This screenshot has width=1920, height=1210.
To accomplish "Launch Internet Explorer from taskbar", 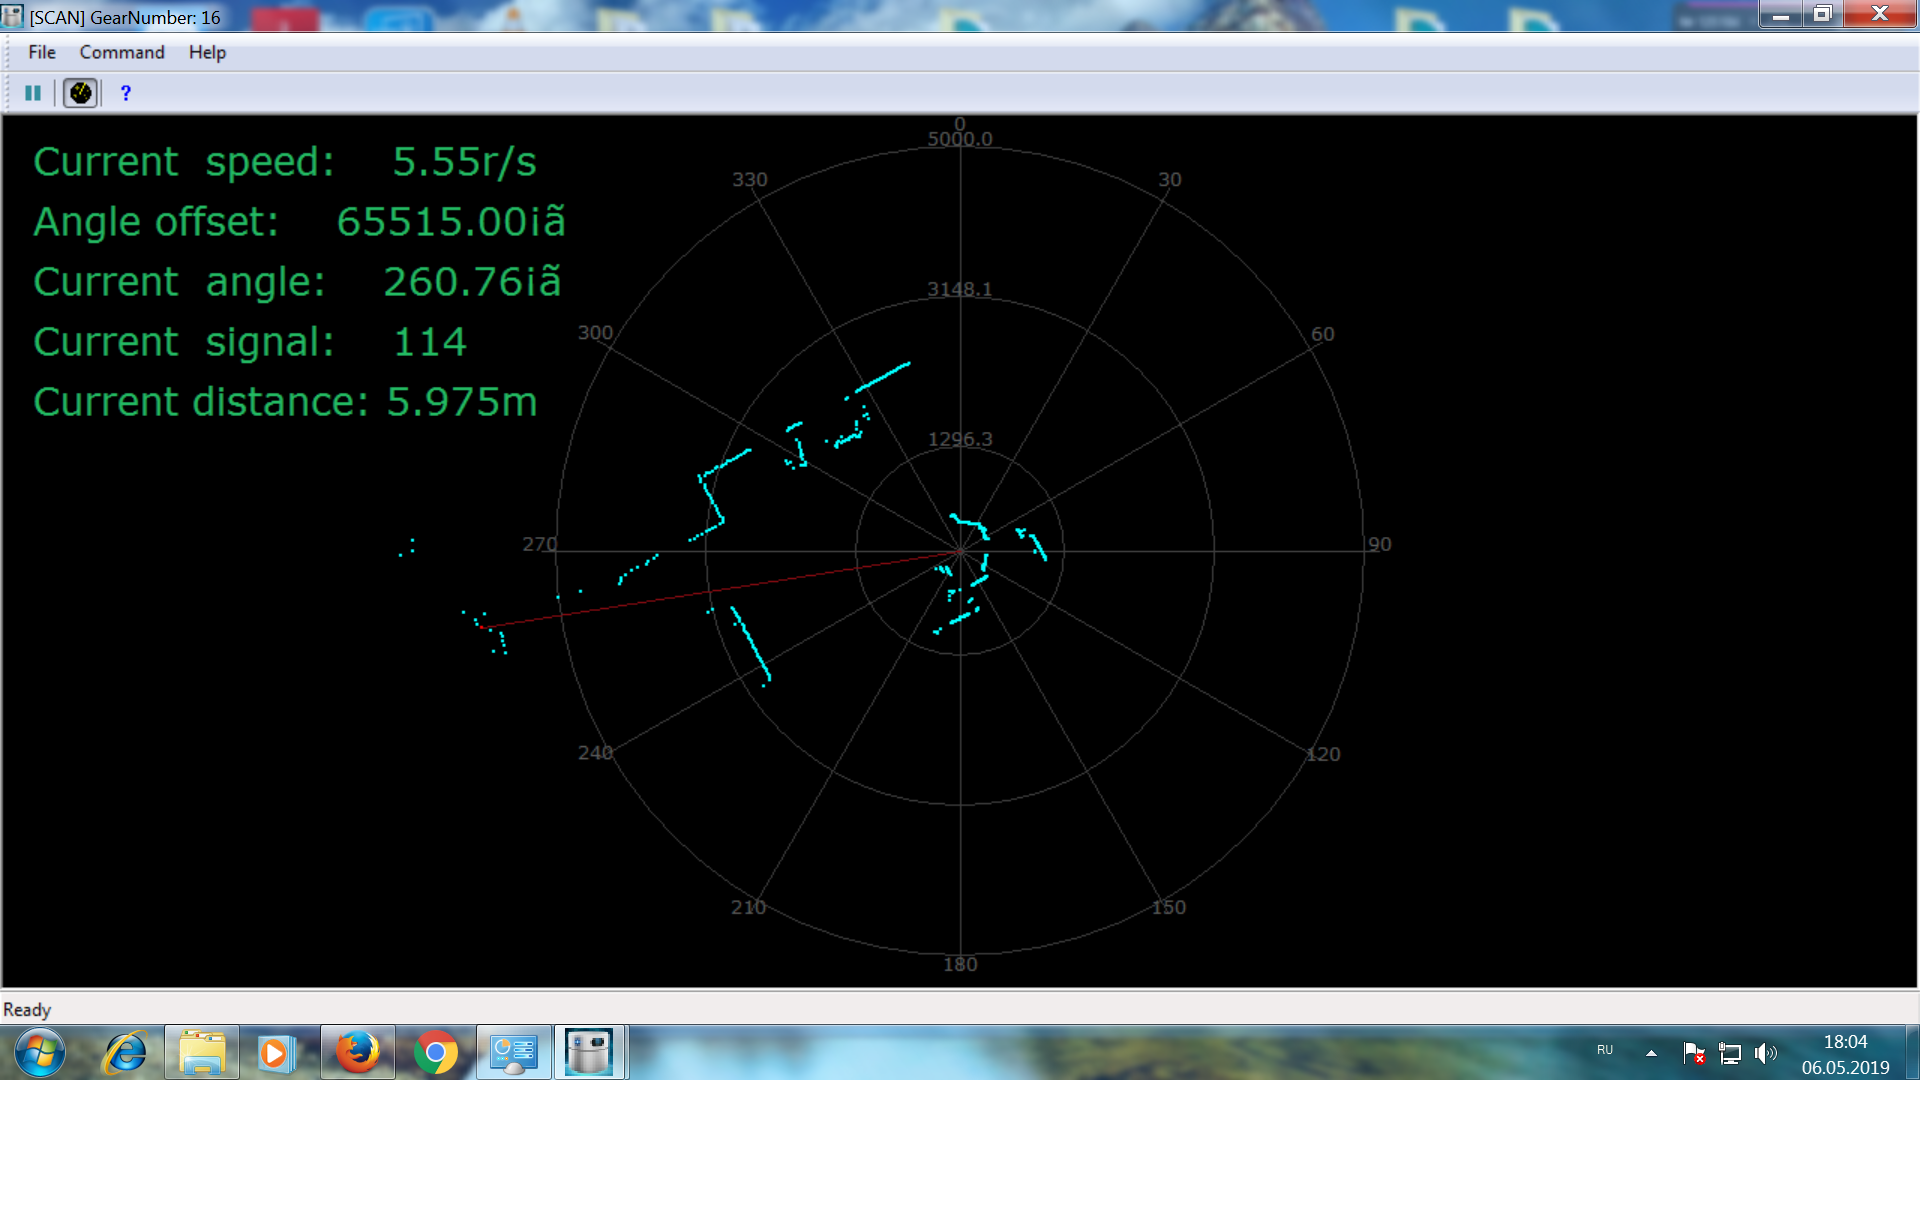I will coord(125,1052).
